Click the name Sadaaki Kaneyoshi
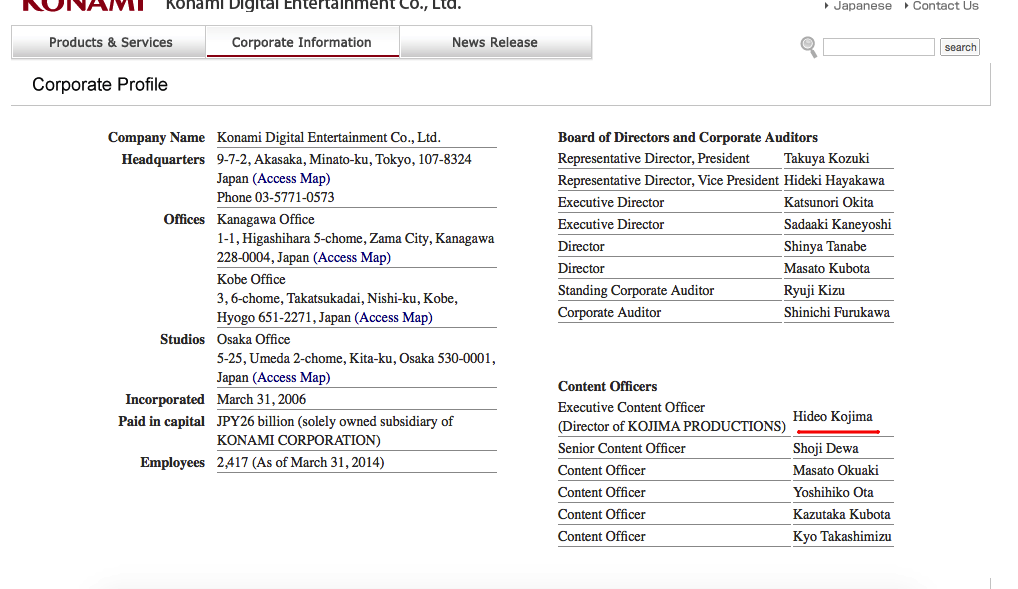This screenshot has width=1018, height=589. click(838, 225)
